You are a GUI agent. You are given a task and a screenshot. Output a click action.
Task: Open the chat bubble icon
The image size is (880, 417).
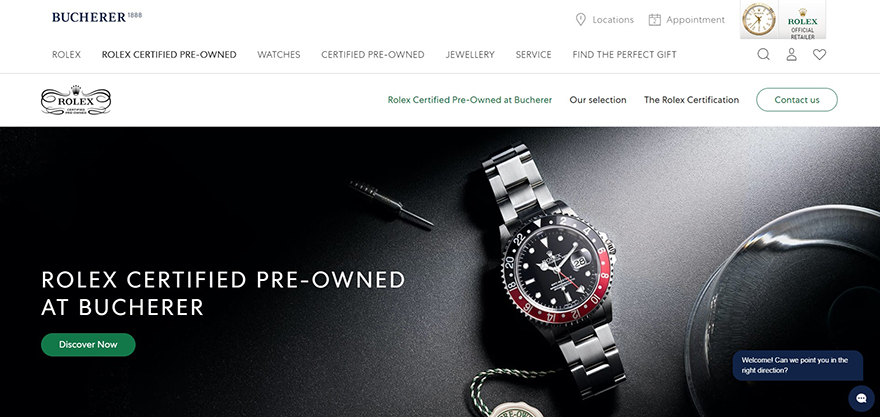[861, 398]
